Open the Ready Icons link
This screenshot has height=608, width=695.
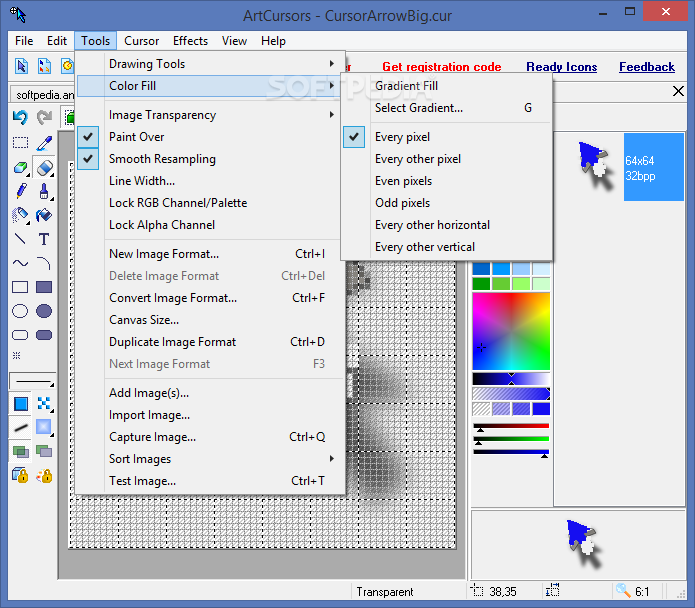pos(562,67)
